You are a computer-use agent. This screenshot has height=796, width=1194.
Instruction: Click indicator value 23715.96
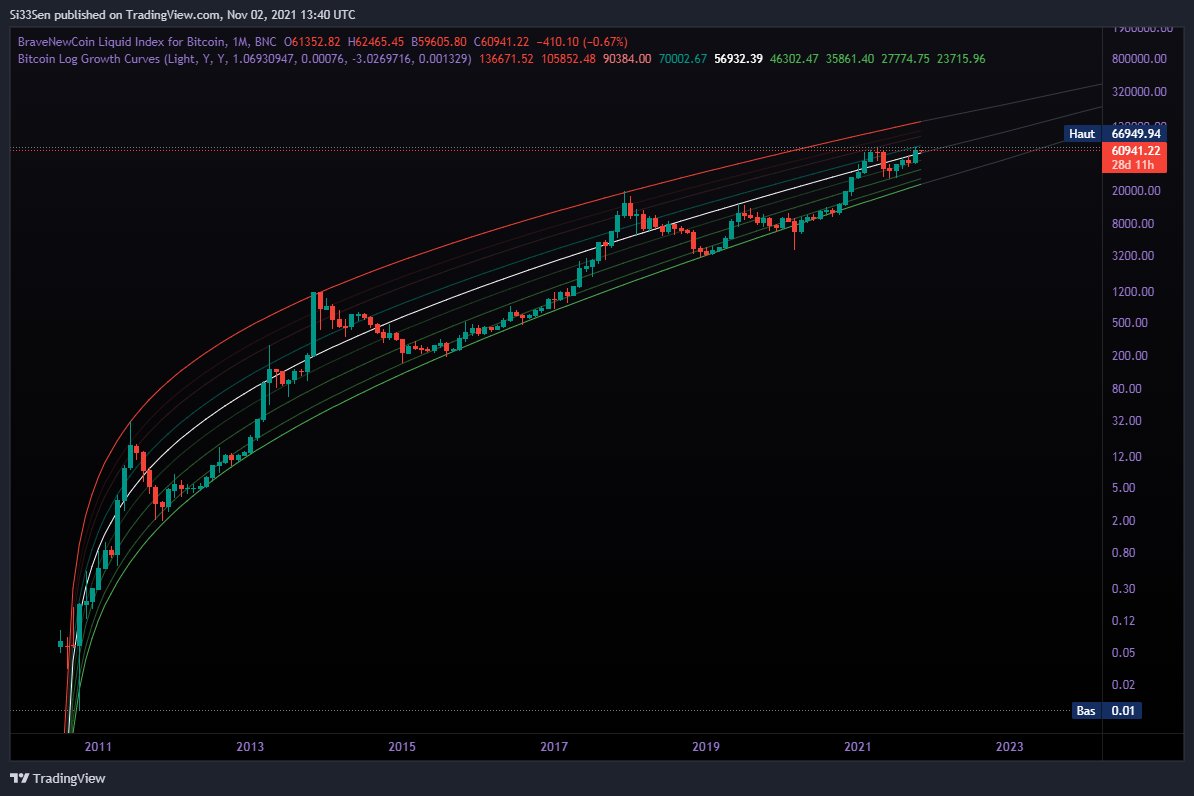pos(961,59)
